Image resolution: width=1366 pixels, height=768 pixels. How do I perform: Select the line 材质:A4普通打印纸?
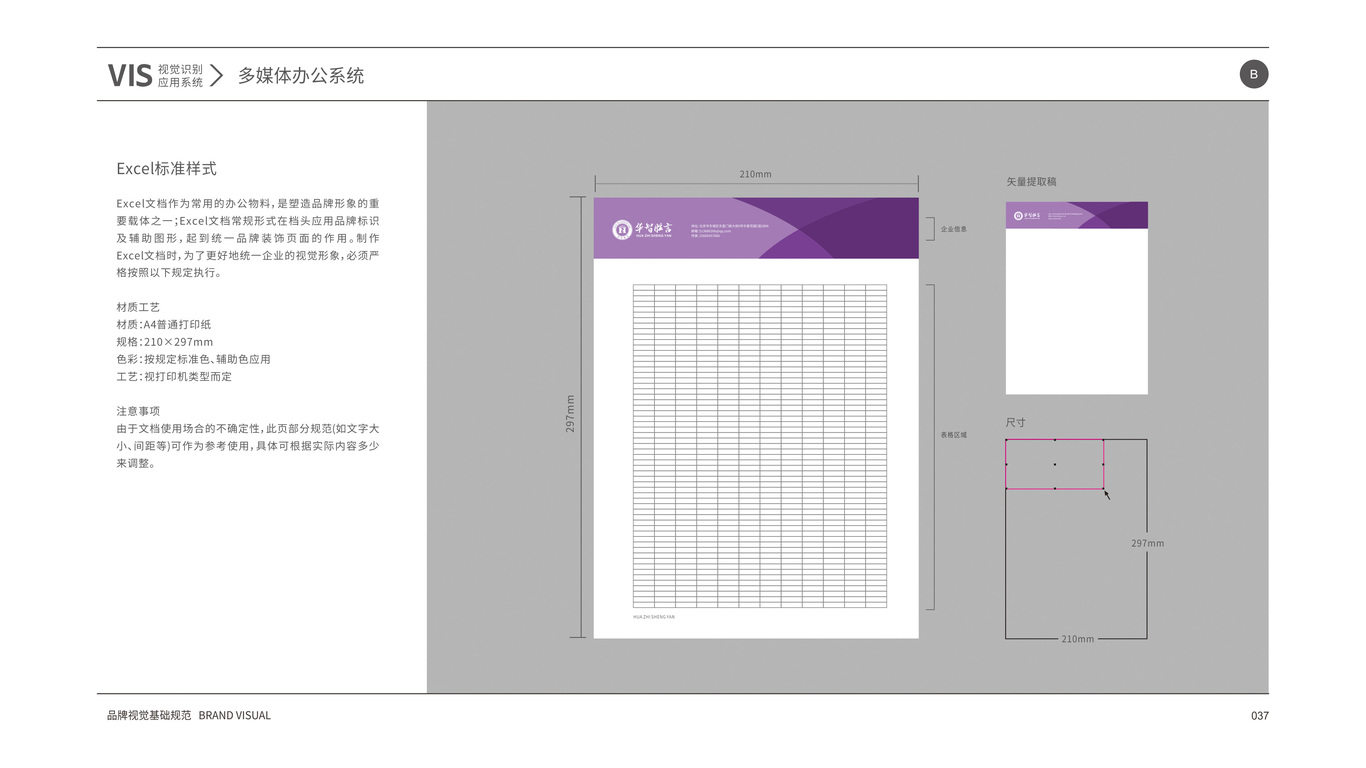coord(164,324)
